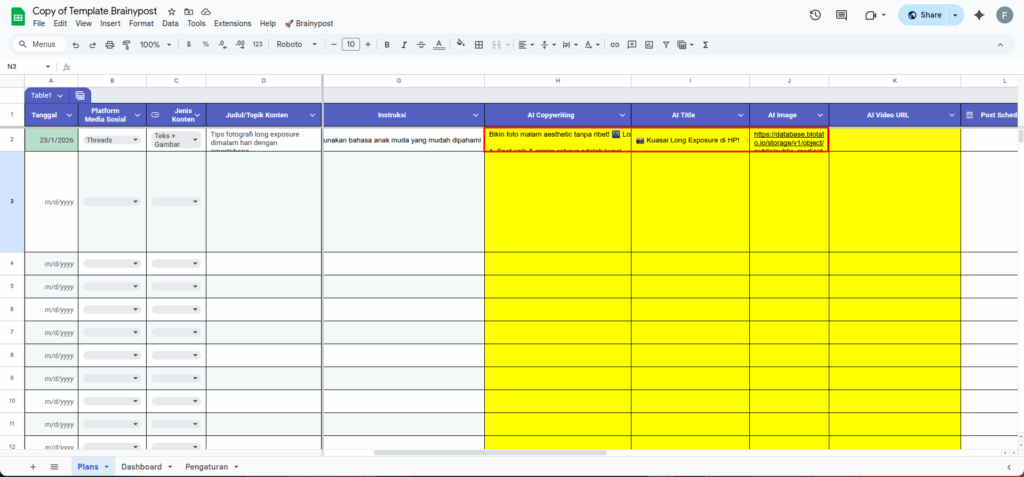Click the Borders icon in toolbar
The width and height of the screenshot is (1024, 477).
click(x=478, y=45)
